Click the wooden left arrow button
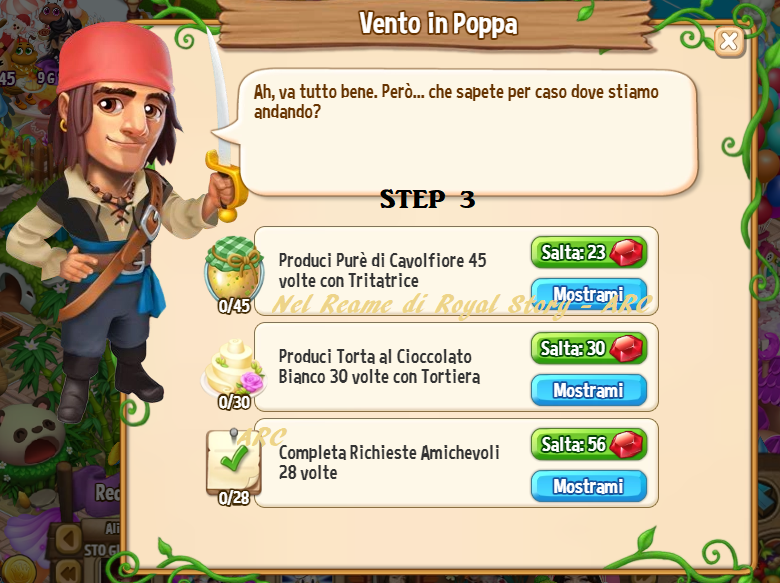780x583 pixels. (69, 538)
